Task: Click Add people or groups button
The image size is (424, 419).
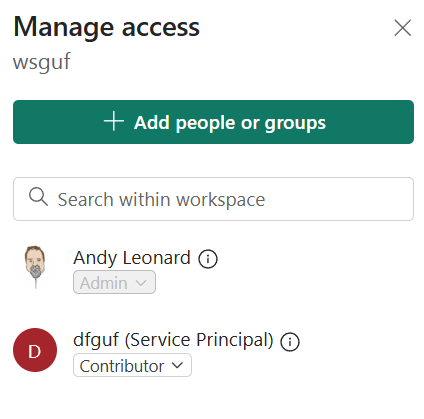Action: (x=213, y=122)
